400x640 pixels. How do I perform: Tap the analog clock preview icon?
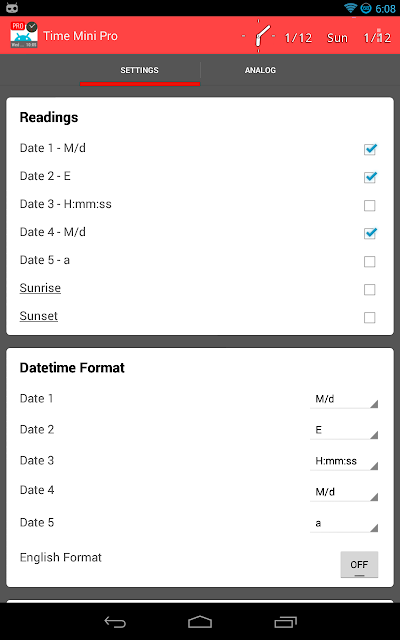258,36
